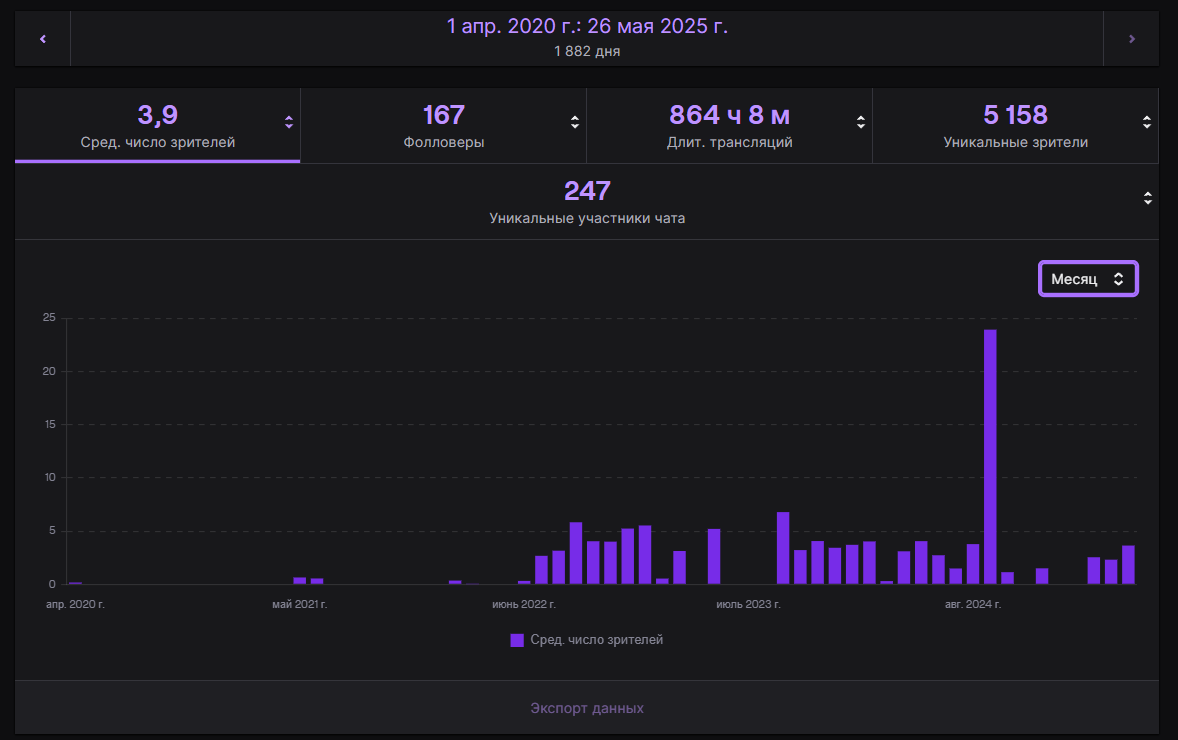Select the Уникальные участники чата panel
The image size is (1178, 740).
[587, 201]
